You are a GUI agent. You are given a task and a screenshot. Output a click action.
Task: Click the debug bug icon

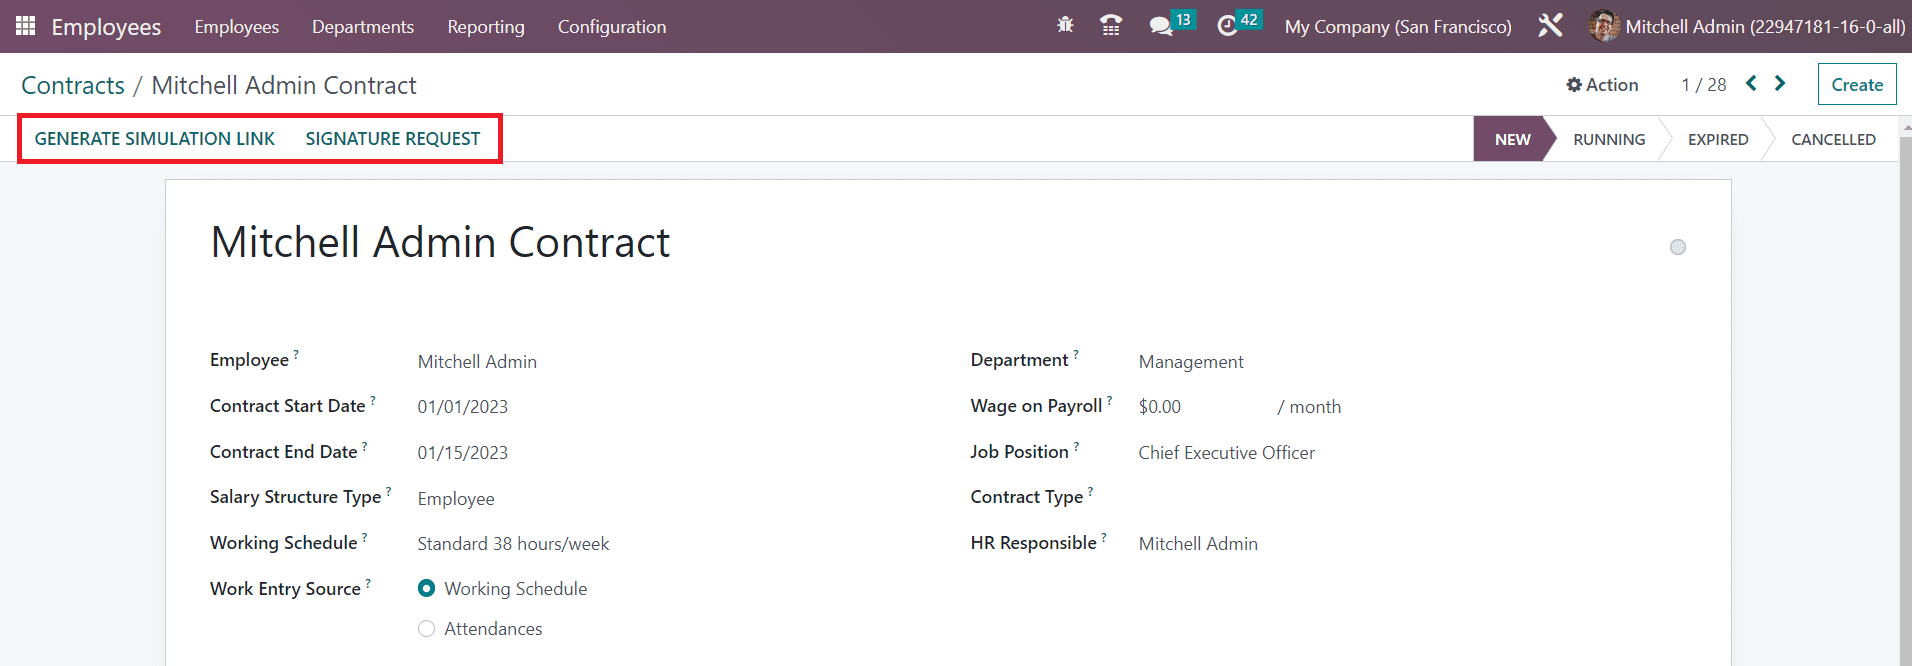coord(1065,25)
